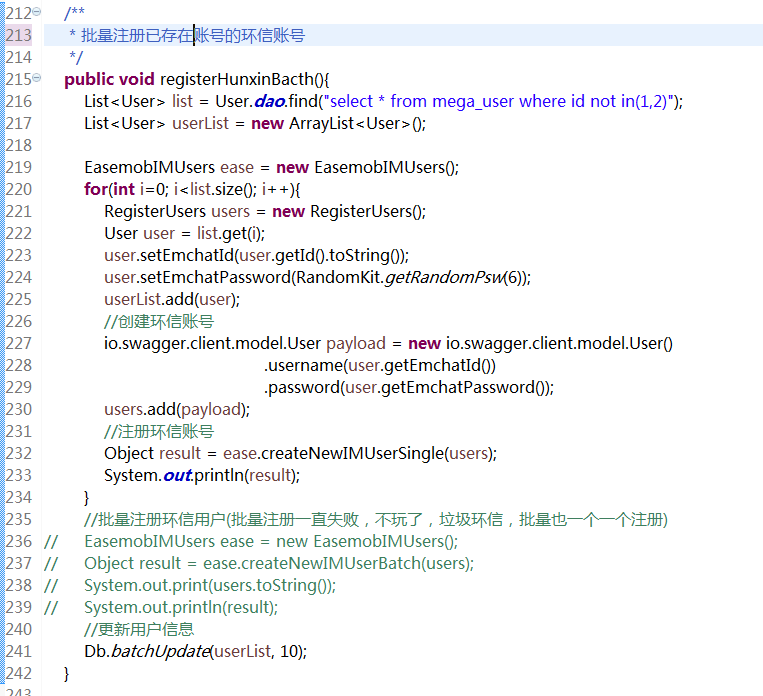Click line number 227 in the gutter
Viewport: 763px width, 696px height.
18,344
